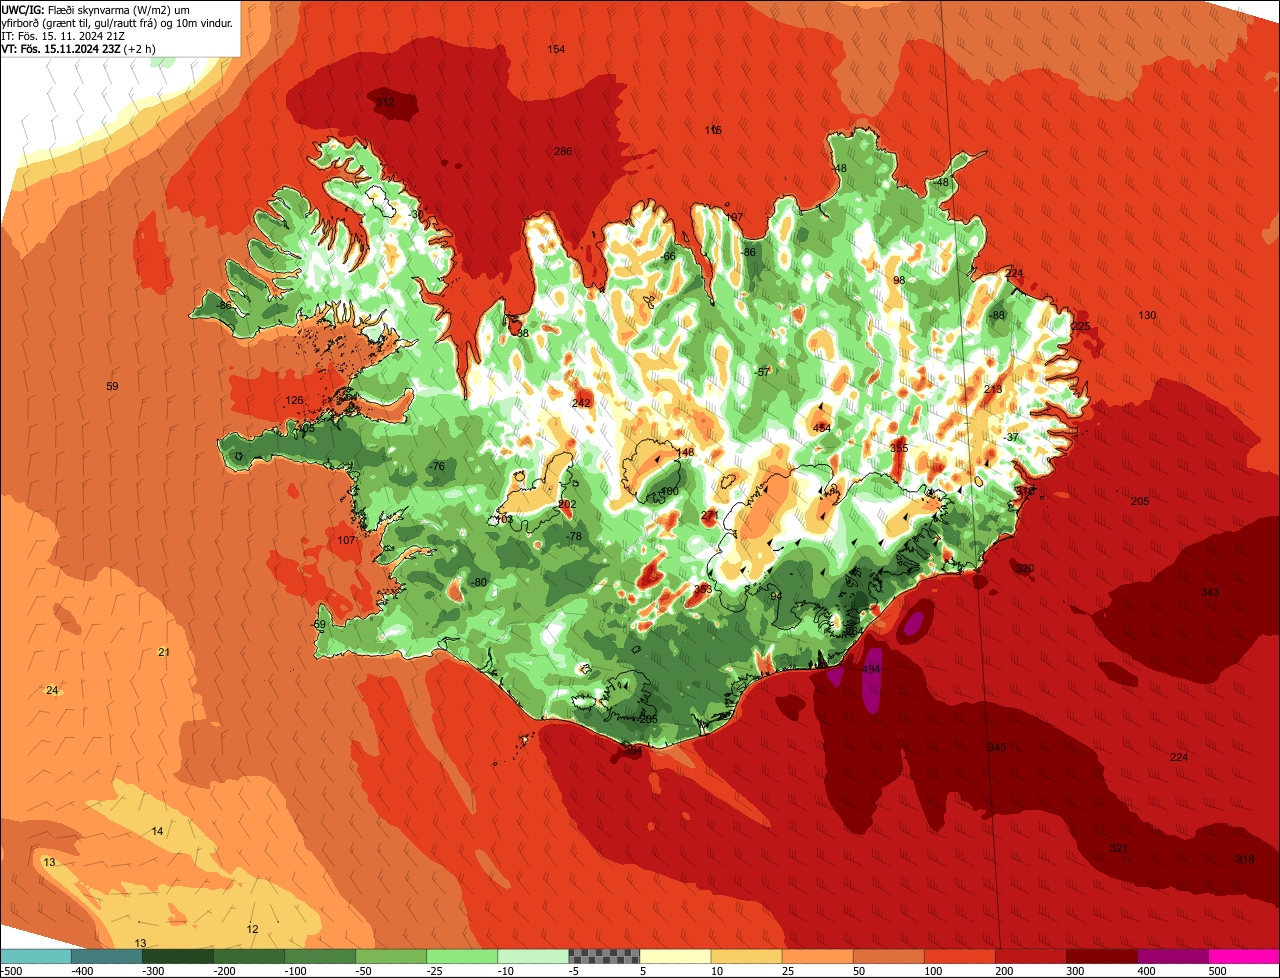Click the 353 value near the southern glacier
Screen dimensions: 1280x978
(x=703, y=589)
